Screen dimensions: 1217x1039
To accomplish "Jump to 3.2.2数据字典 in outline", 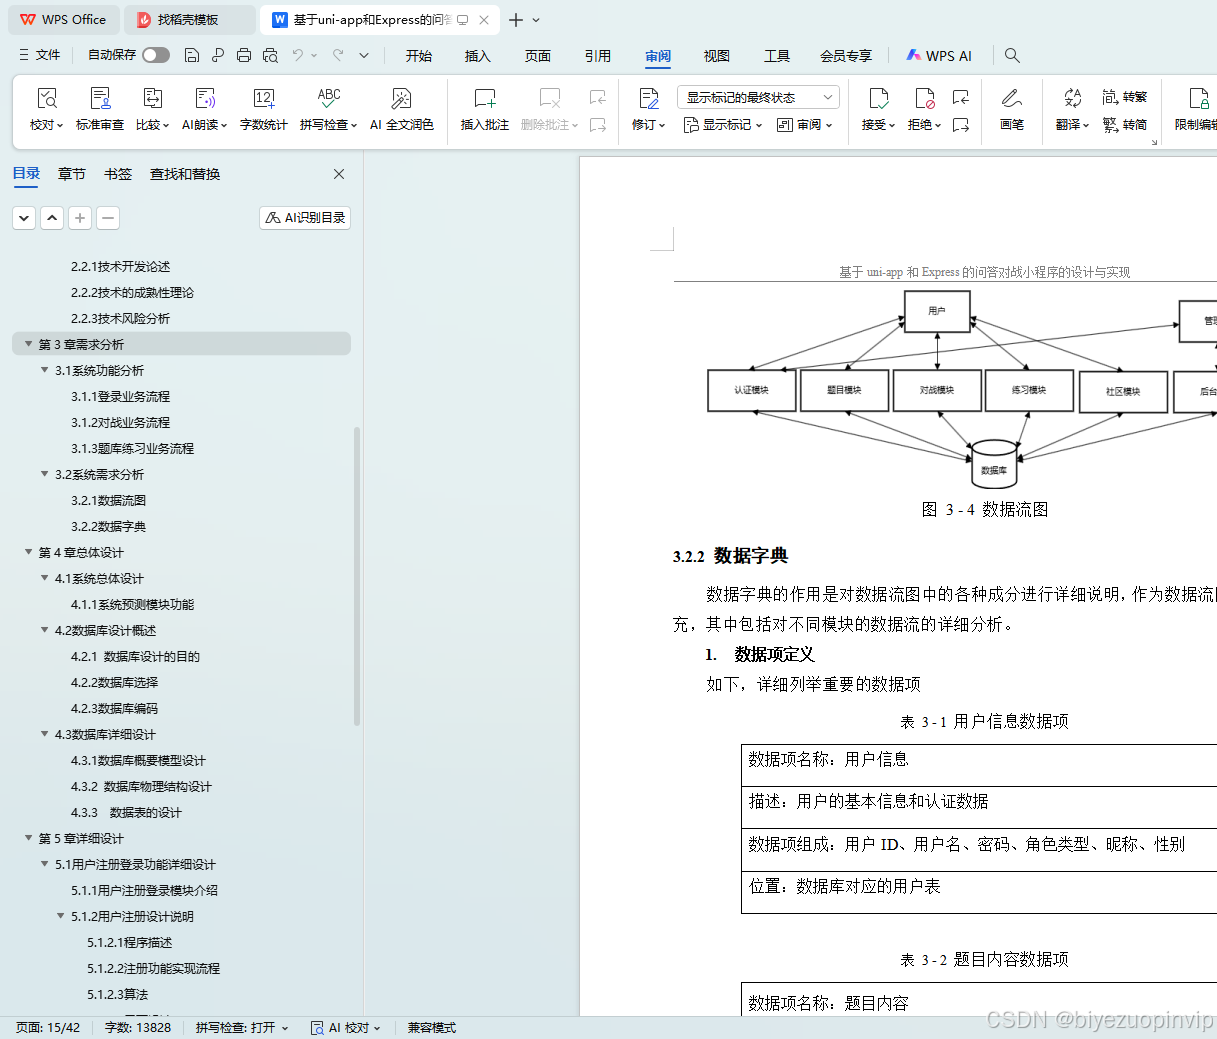I will 108,526.
